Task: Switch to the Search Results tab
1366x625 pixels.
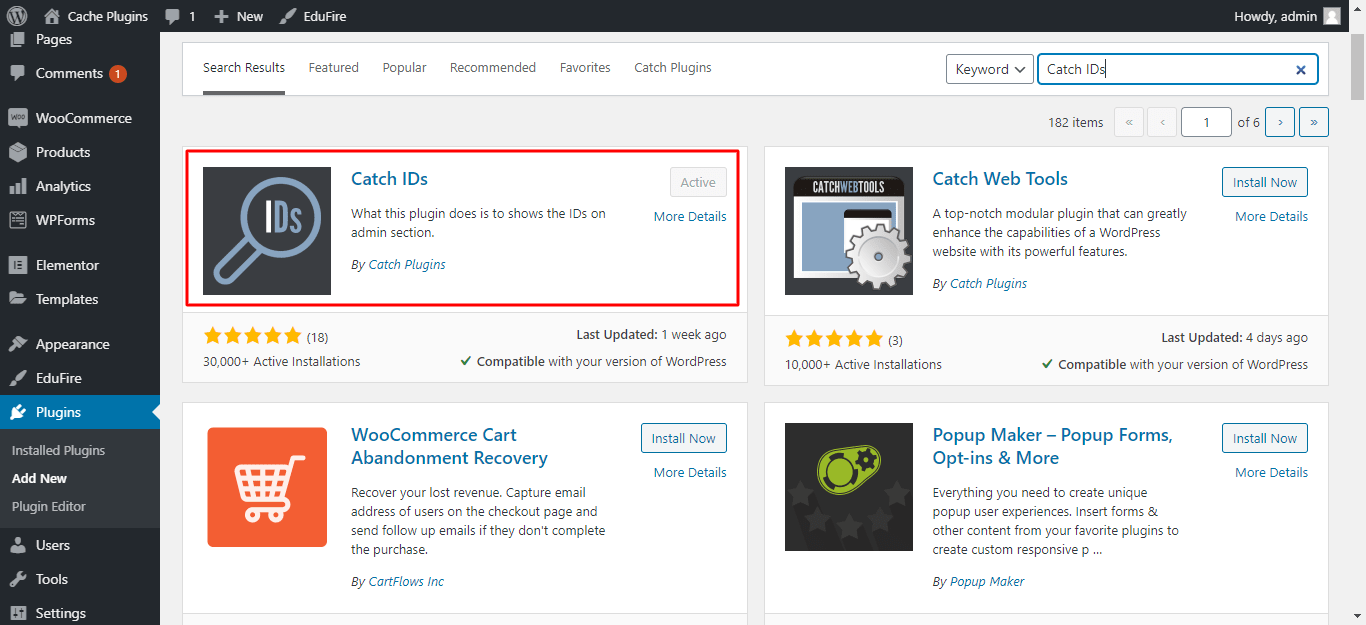Action: [x=244, y=68]
